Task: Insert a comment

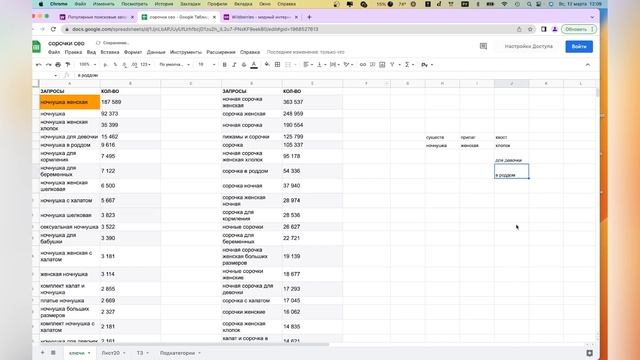Action: (372, 64)
